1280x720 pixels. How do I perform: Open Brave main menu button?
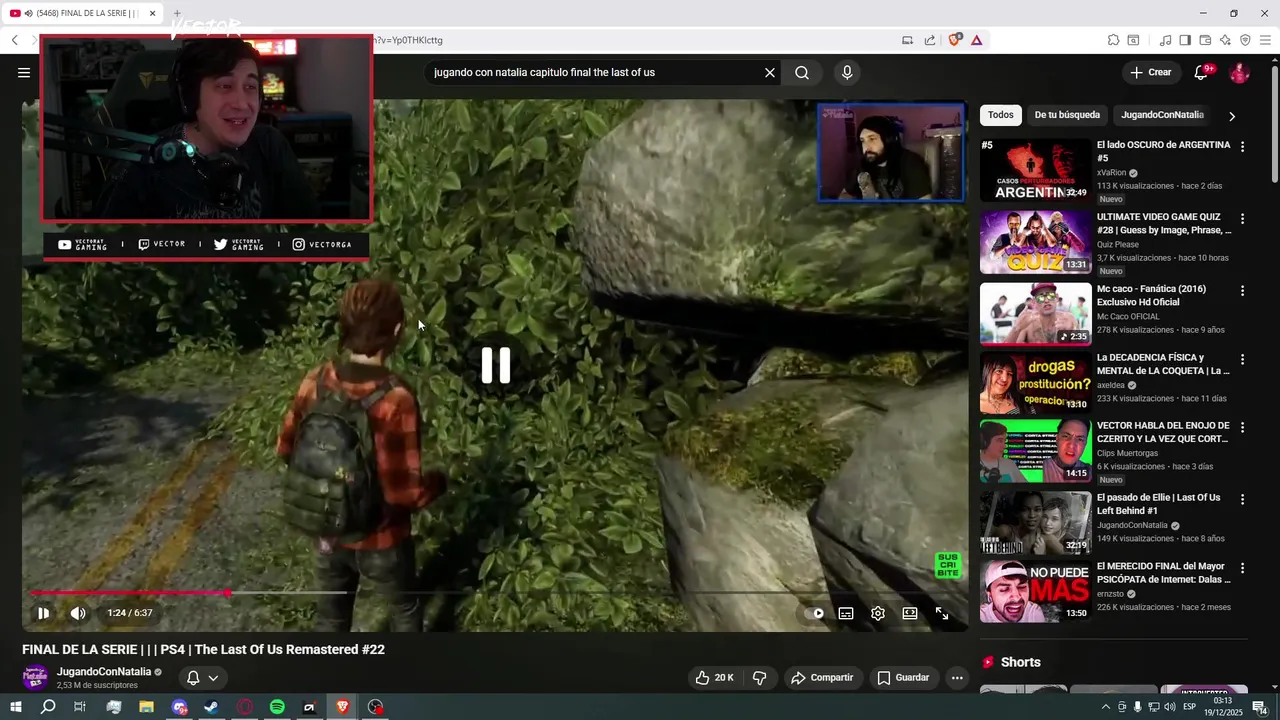click(x=1266, y=40)
